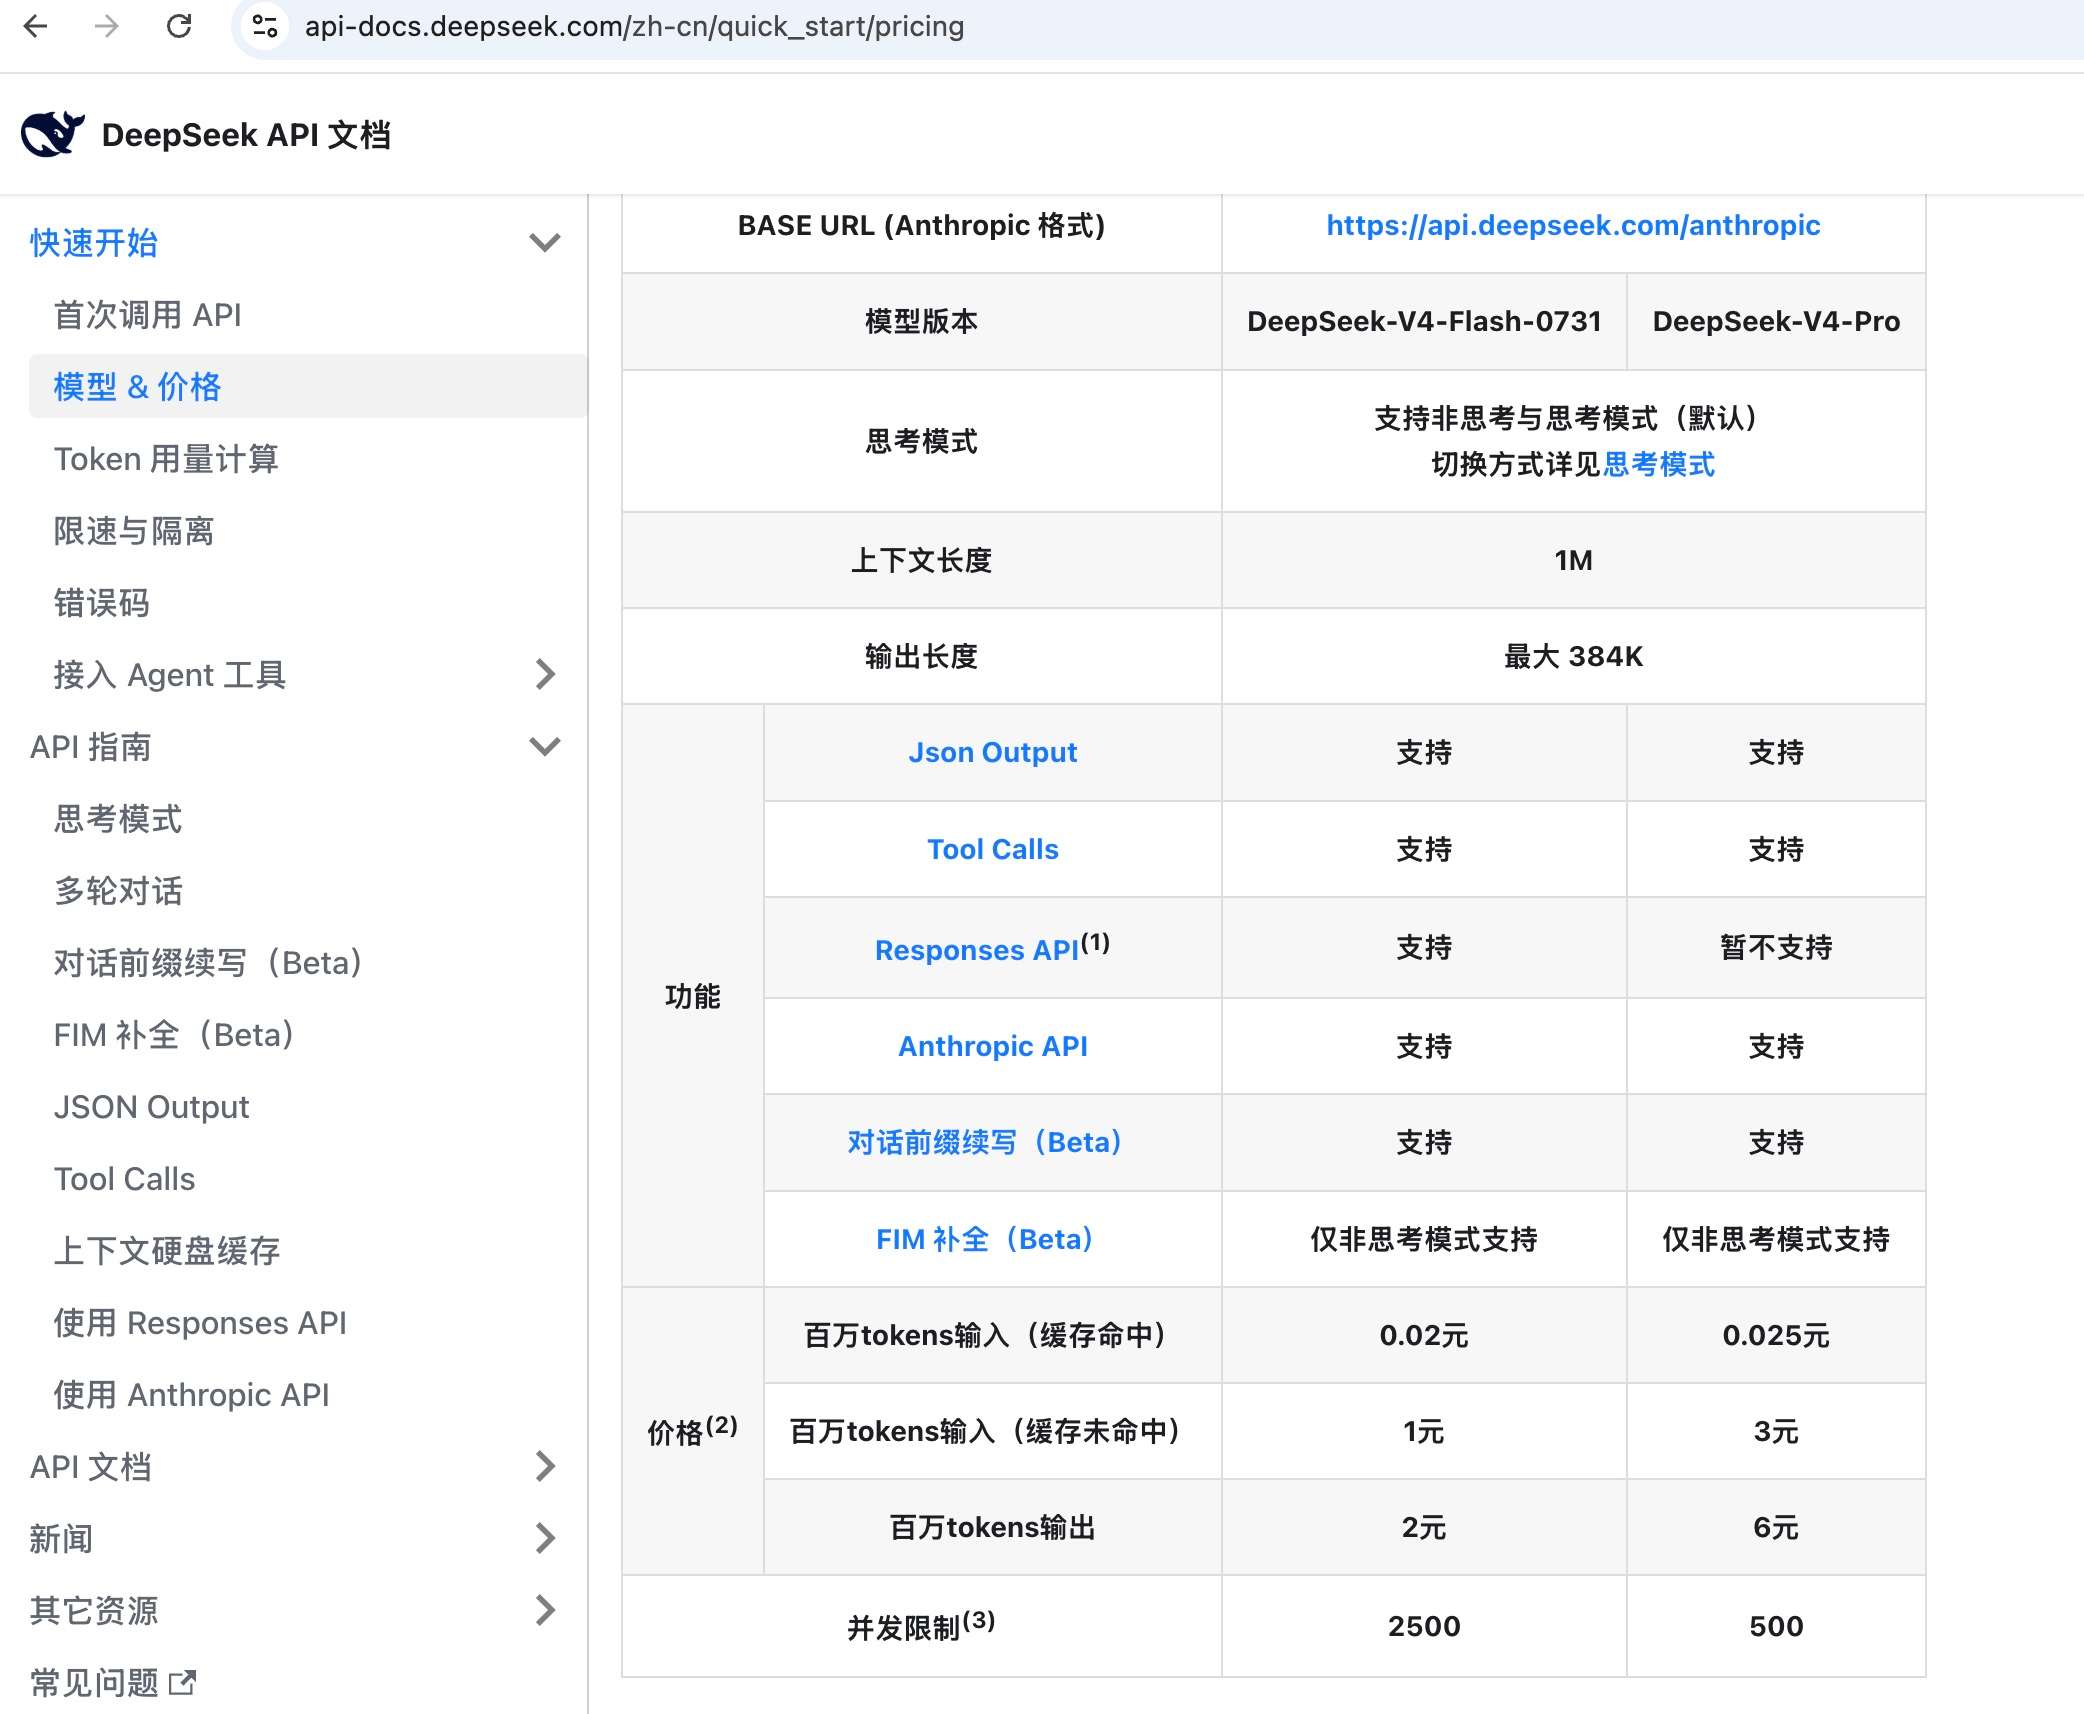Open 对话前缀续写（Beta）link in table
The image size is (2084, 1714).
point(984,1142)
